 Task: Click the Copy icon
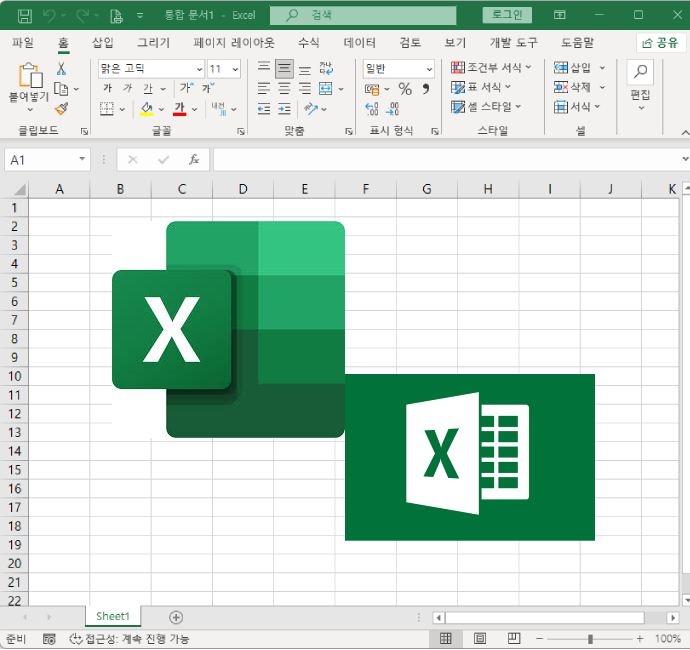(x=61, y=89)
